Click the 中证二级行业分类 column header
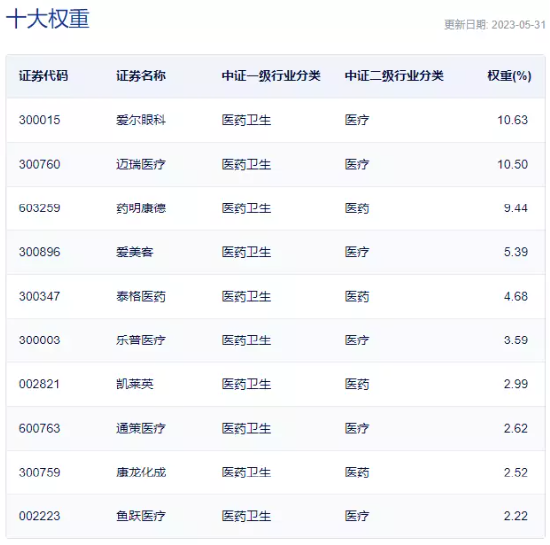 pyautogui.click(x=394, y=76)
